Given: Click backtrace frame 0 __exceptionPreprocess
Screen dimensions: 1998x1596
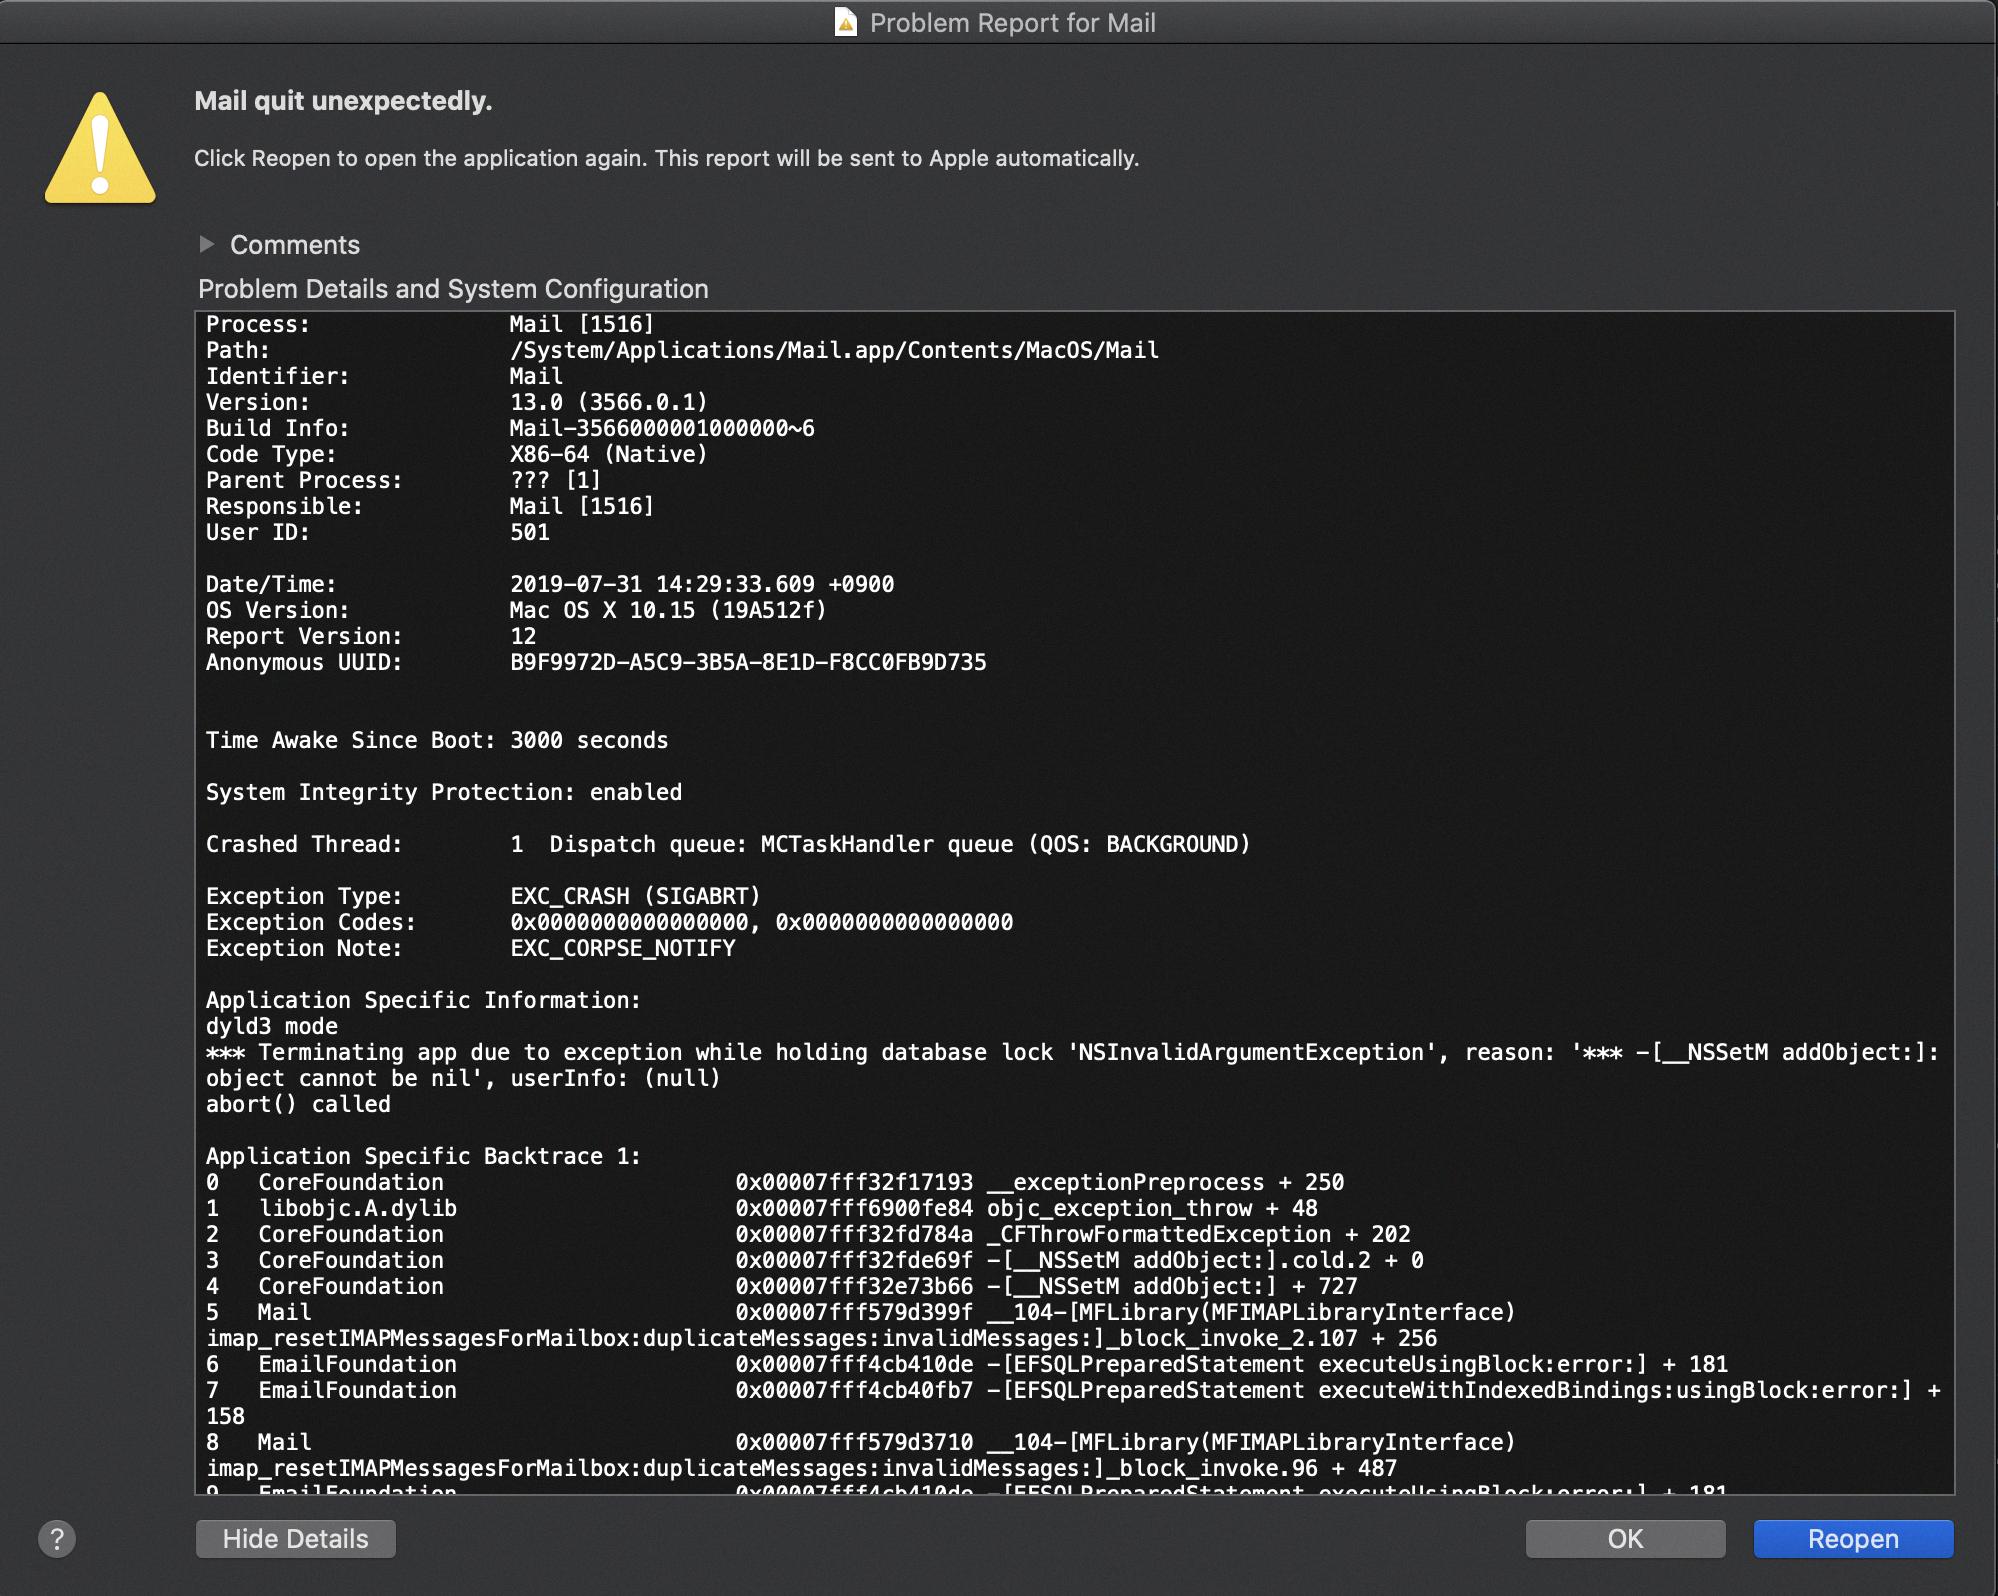Looking at the screenshot, I should pos(1165,1182).
